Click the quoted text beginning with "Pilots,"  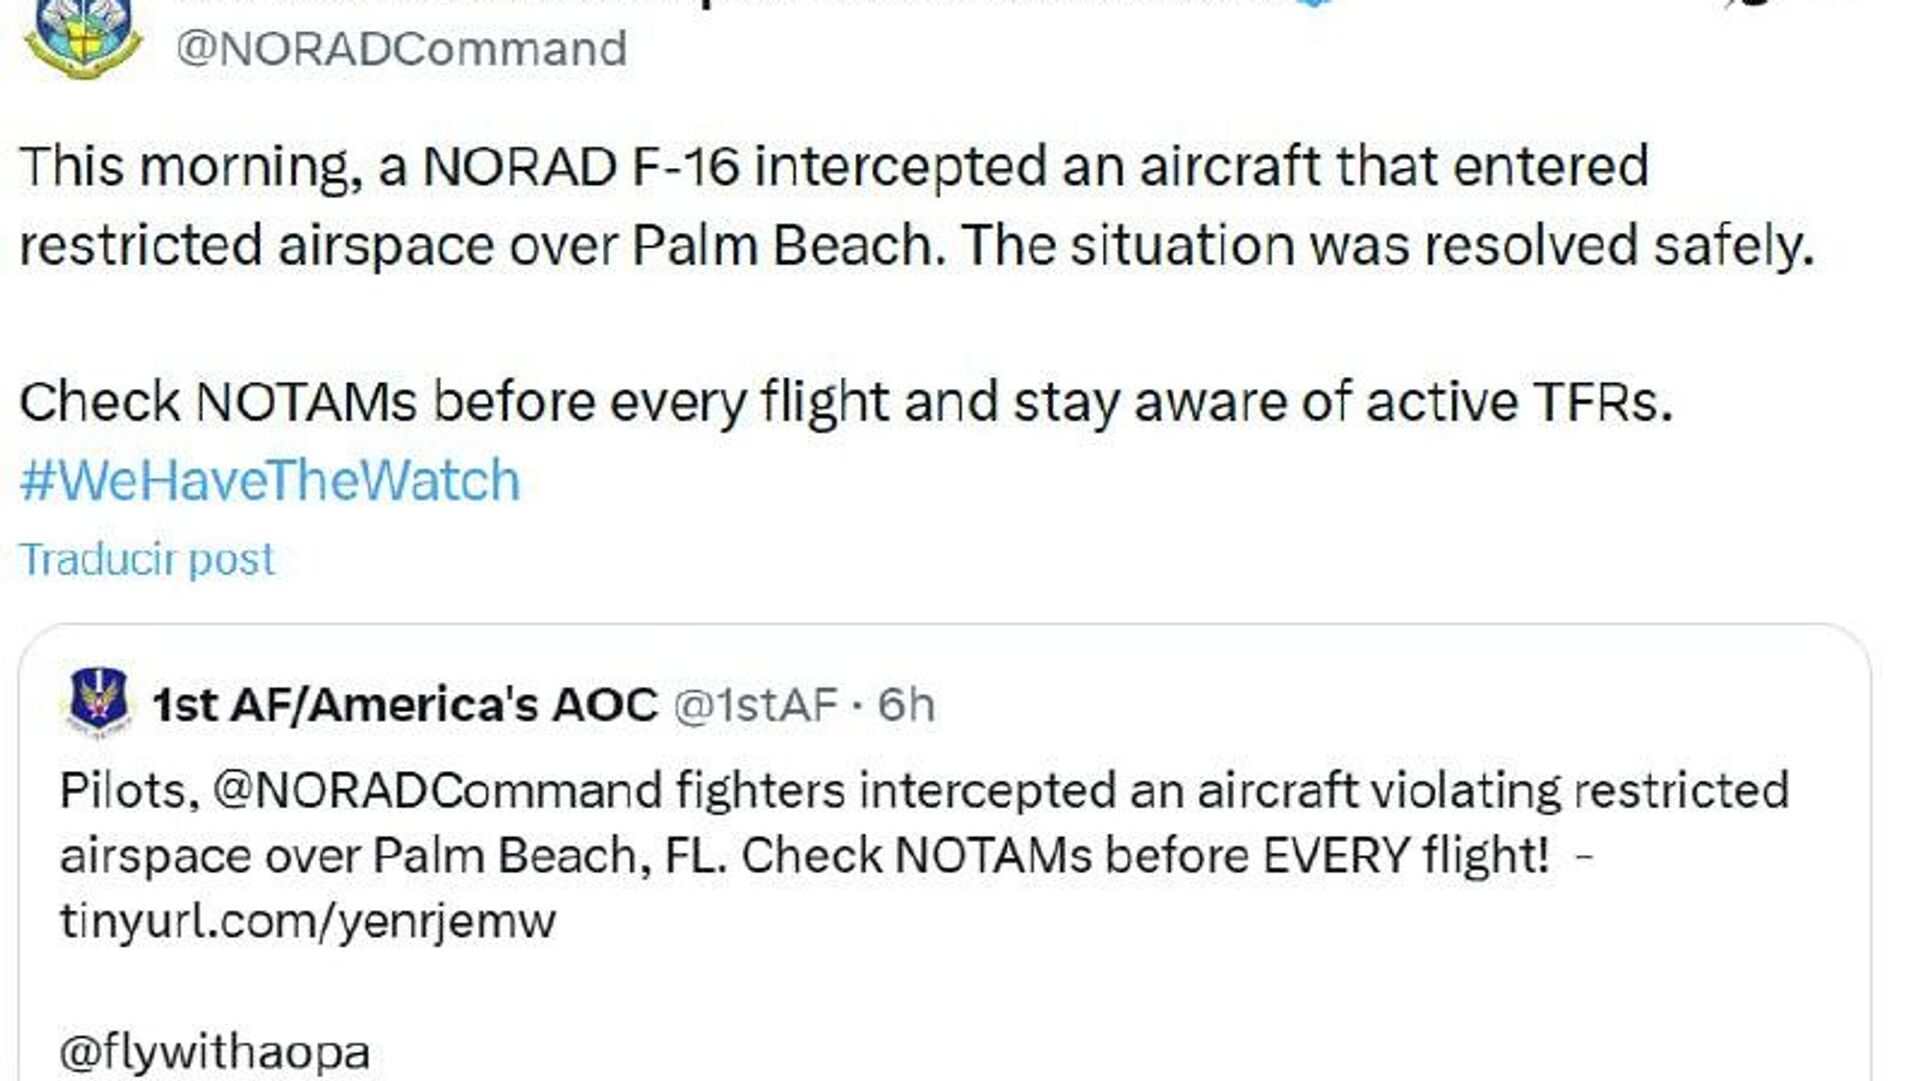[x=122, y=790]
